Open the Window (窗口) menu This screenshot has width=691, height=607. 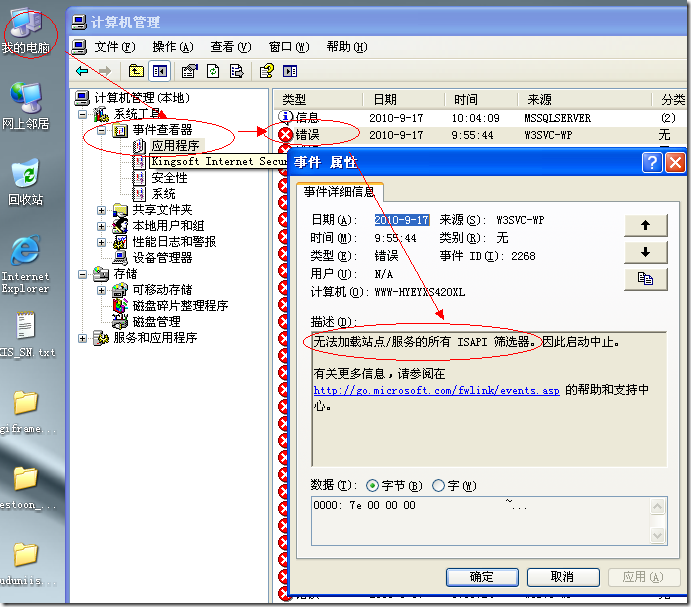pos(289,46)
